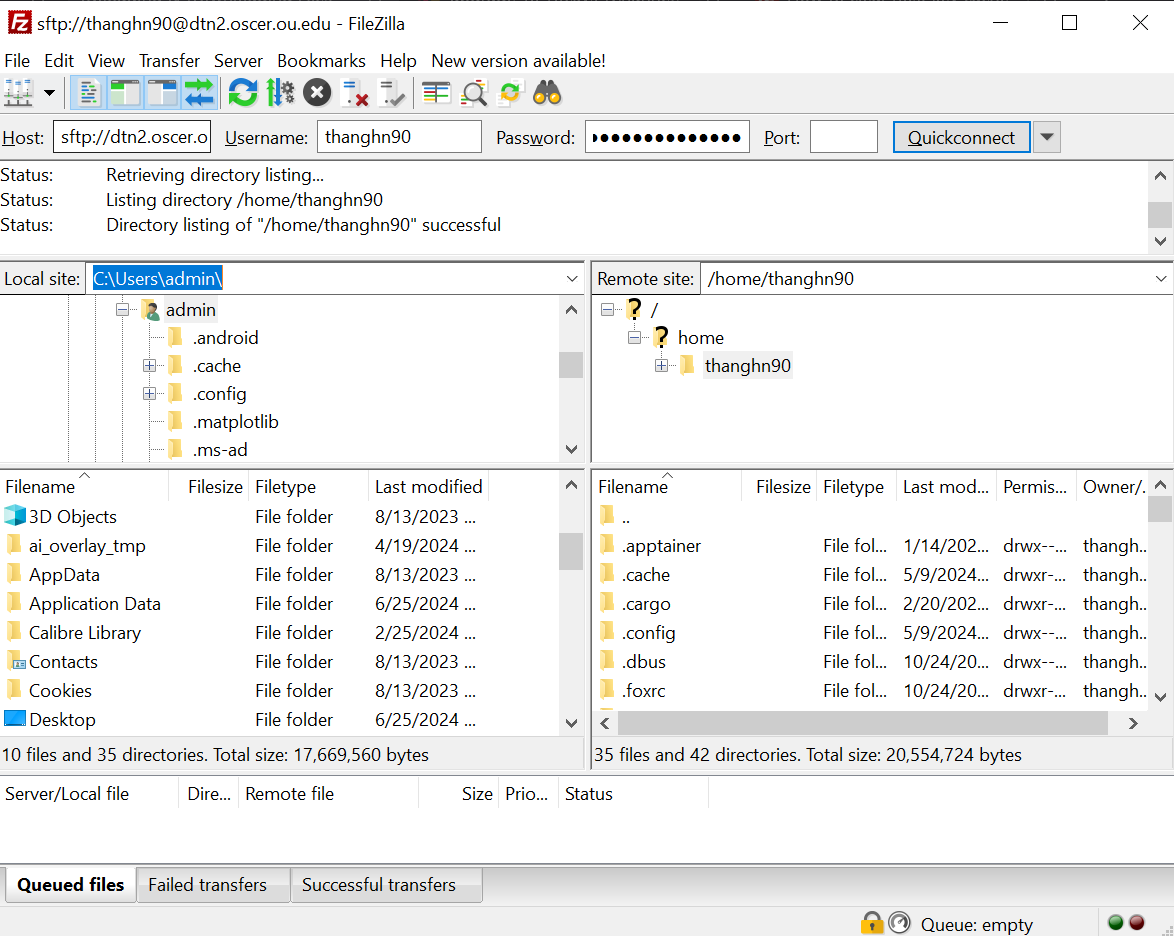Click the New version available link
This screenshot has height=936, width=1174.
pos(517,61)
